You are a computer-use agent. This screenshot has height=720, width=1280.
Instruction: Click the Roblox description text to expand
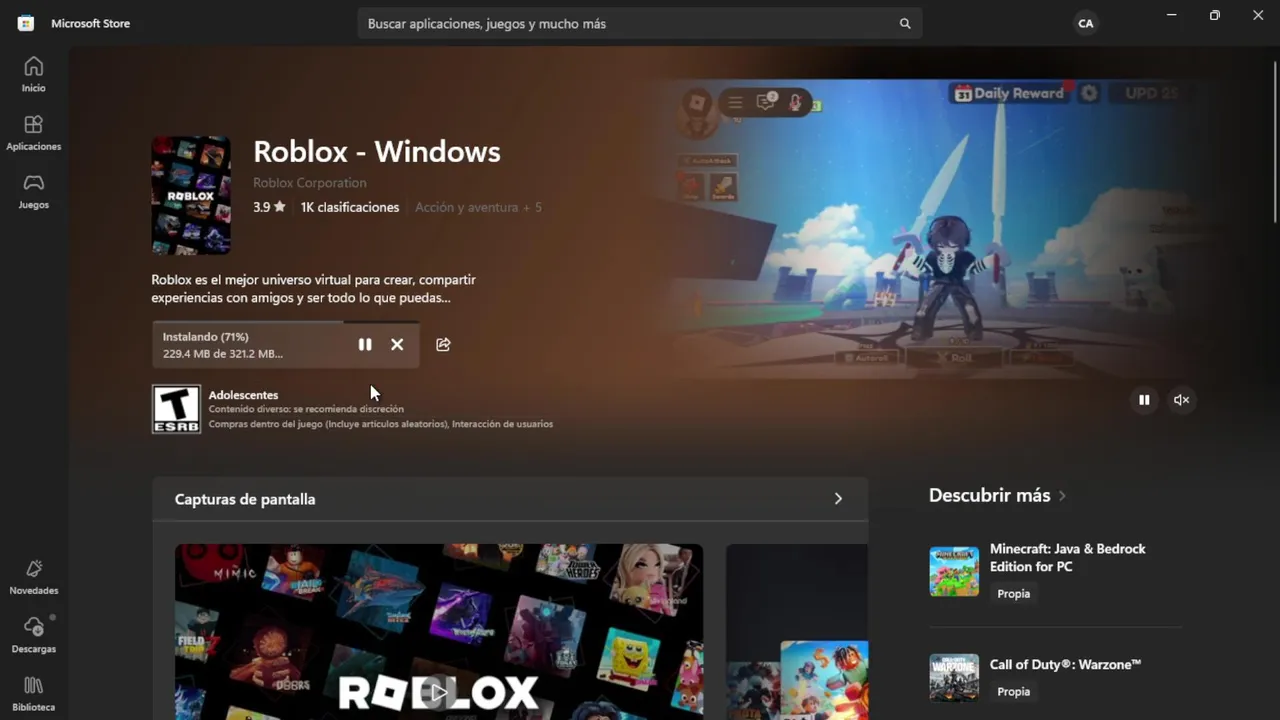pos(313,289)
